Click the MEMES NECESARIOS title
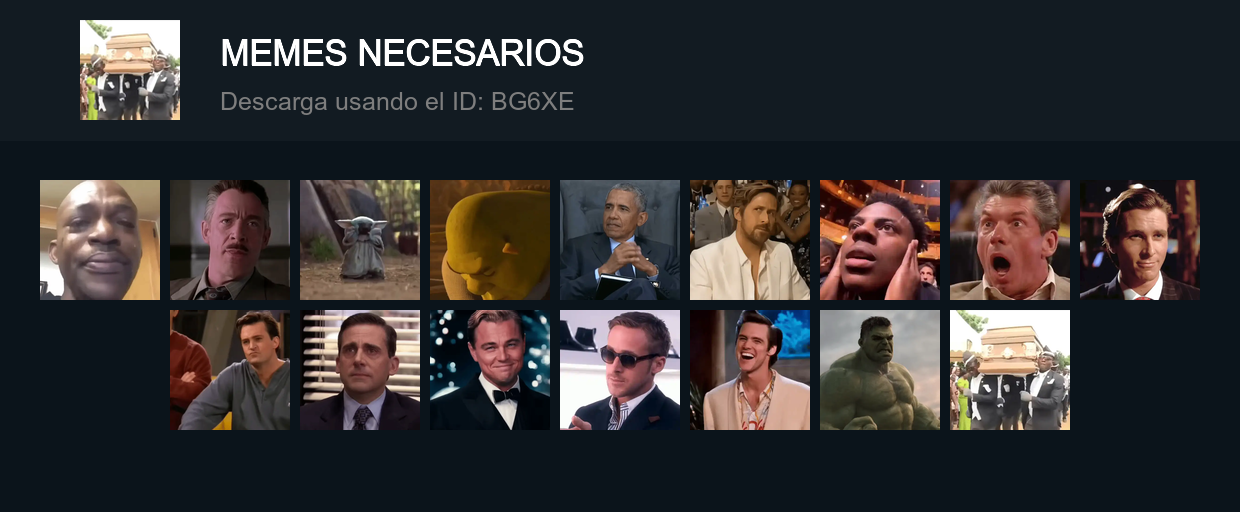 coord(402,53)
